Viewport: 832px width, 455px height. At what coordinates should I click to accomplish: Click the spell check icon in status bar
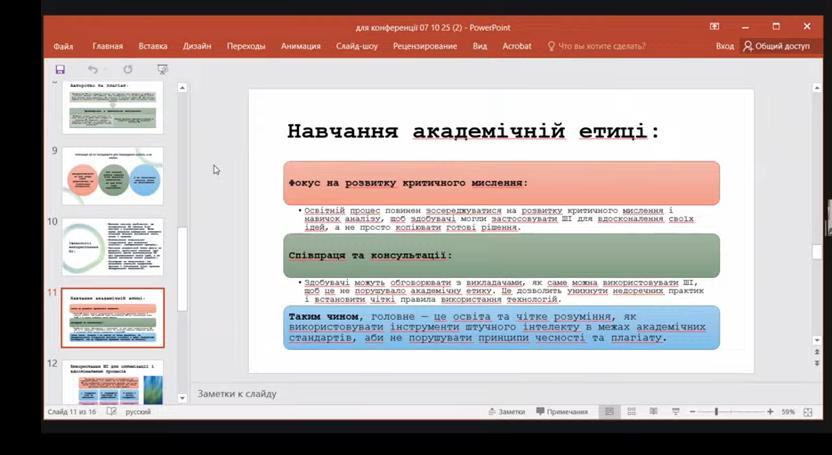(x=113, y=412)
